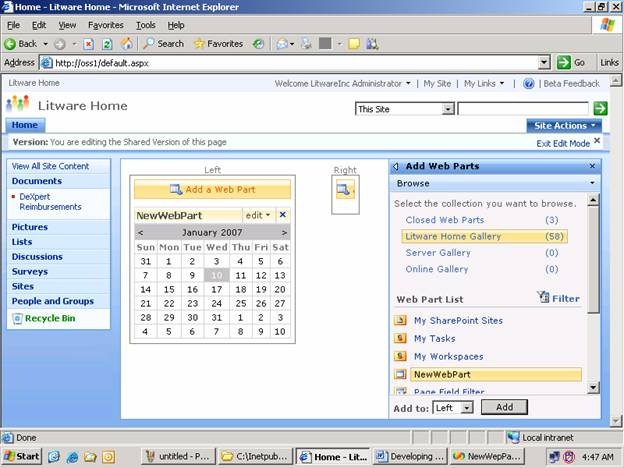The width and height of the screenshot is (624, 468).
Task: Click the My Workspaces web part icon
Action: click(x=400, y=356)
